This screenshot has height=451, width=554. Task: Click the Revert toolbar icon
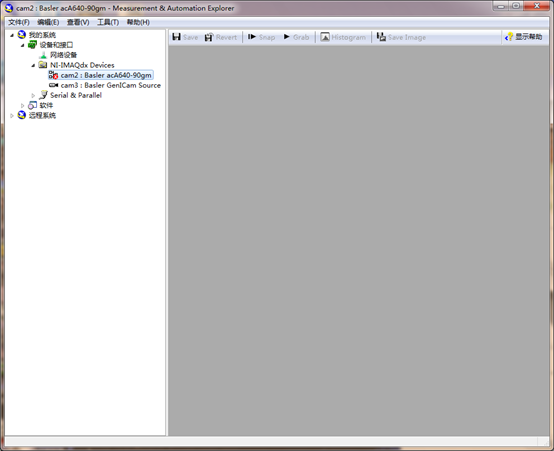click(x=209, y=37)
